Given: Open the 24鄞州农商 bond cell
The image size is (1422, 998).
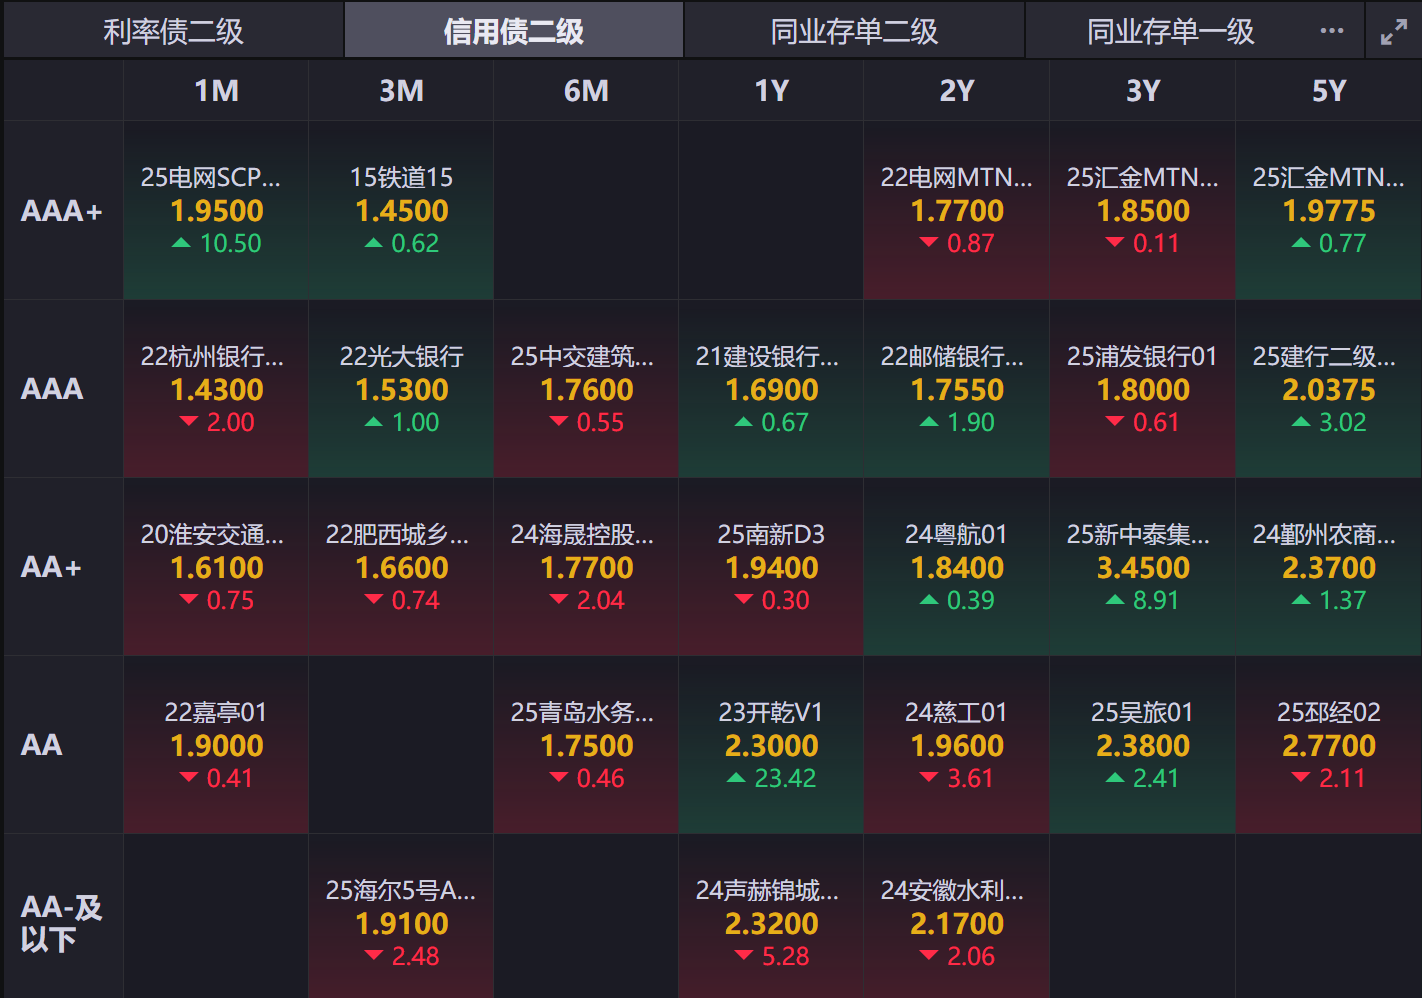Looking at the screenshot, I should (1329, 567).
